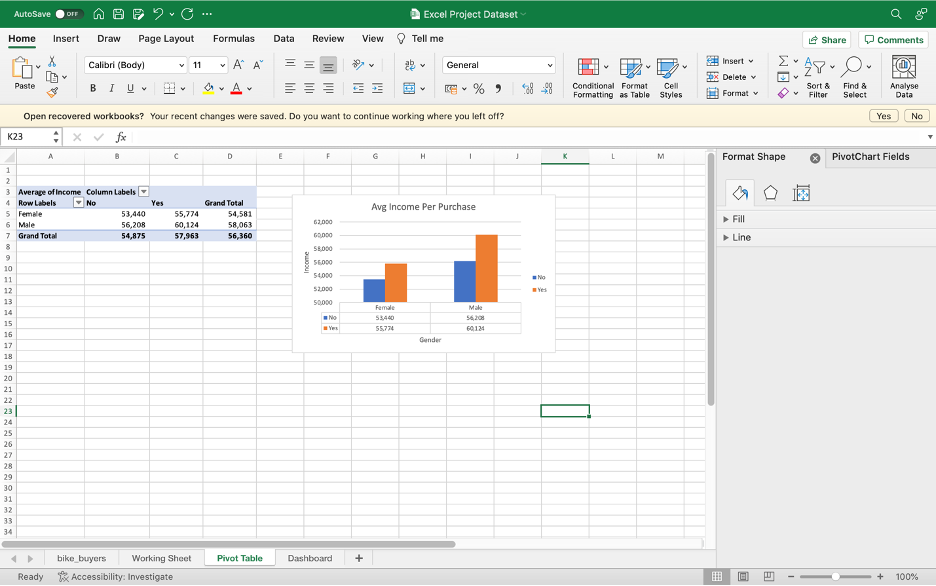Image resolution: width=936 pixels, height=586 pixels.
Task: Open the Number Format dropdown showing General
Action: 498,64
